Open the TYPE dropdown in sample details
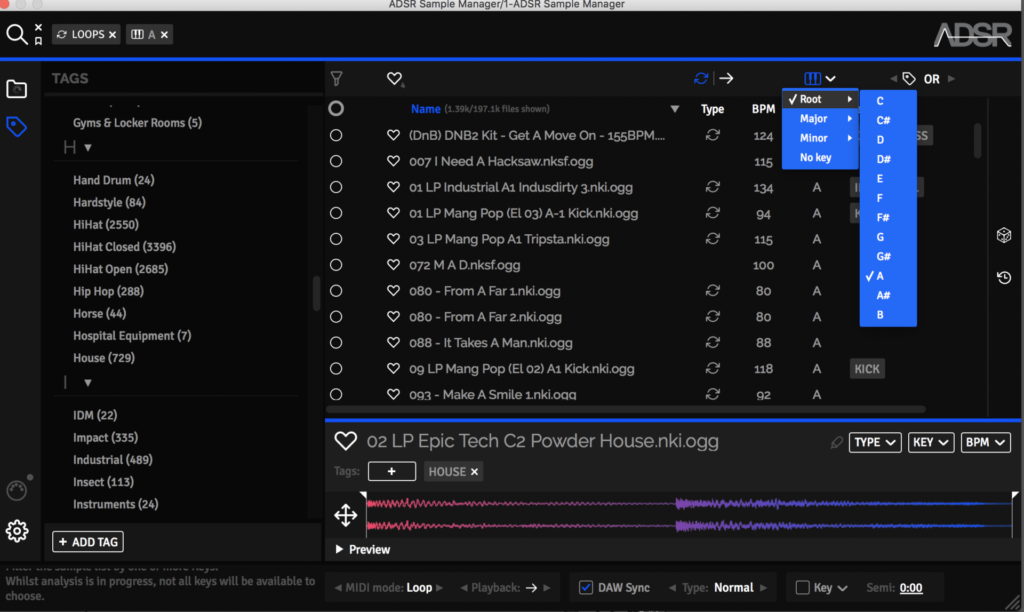The image size is (1024, 612). (x=875, y=443)
